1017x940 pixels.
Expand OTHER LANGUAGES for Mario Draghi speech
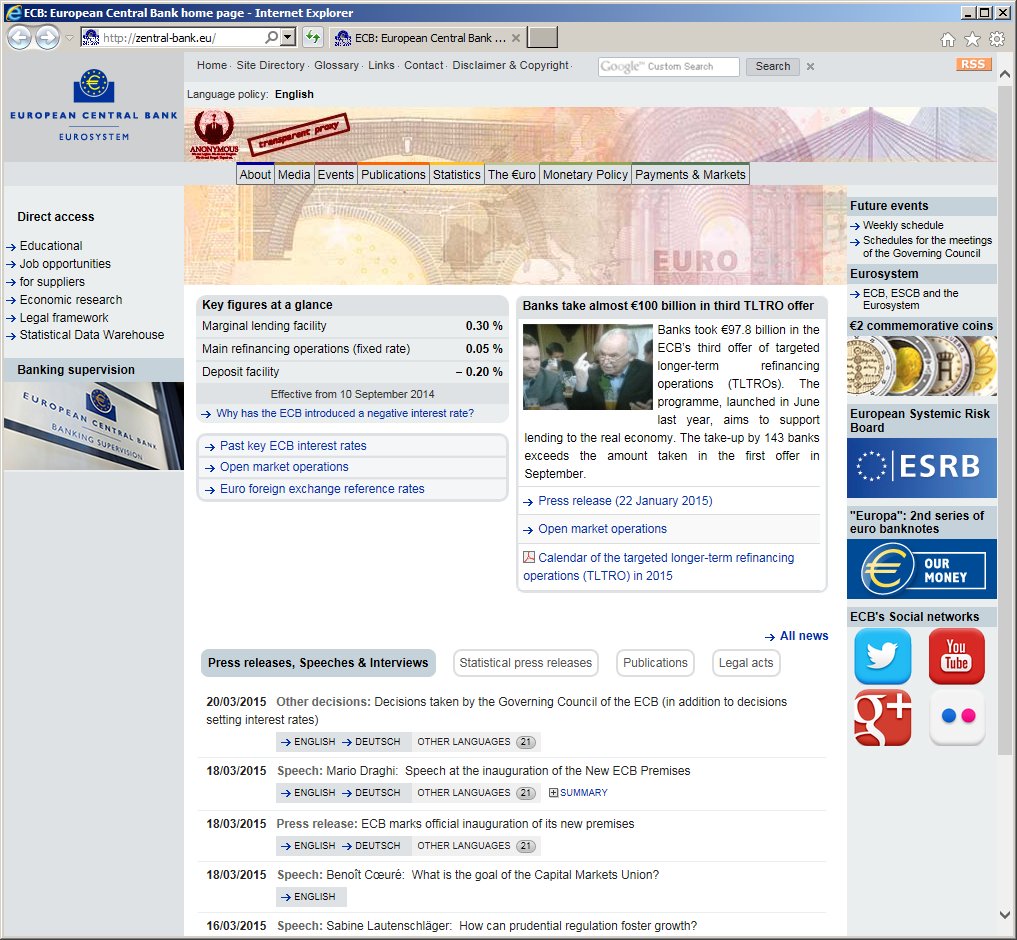475,793
